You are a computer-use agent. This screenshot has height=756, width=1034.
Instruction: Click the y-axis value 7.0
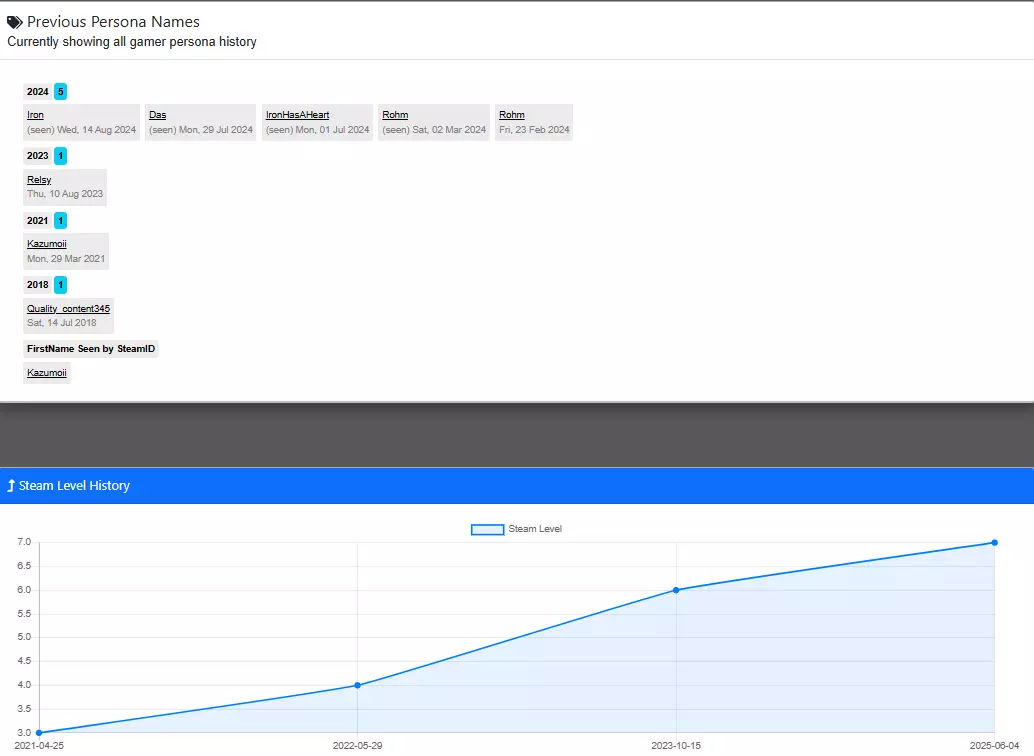coord(24,542)
